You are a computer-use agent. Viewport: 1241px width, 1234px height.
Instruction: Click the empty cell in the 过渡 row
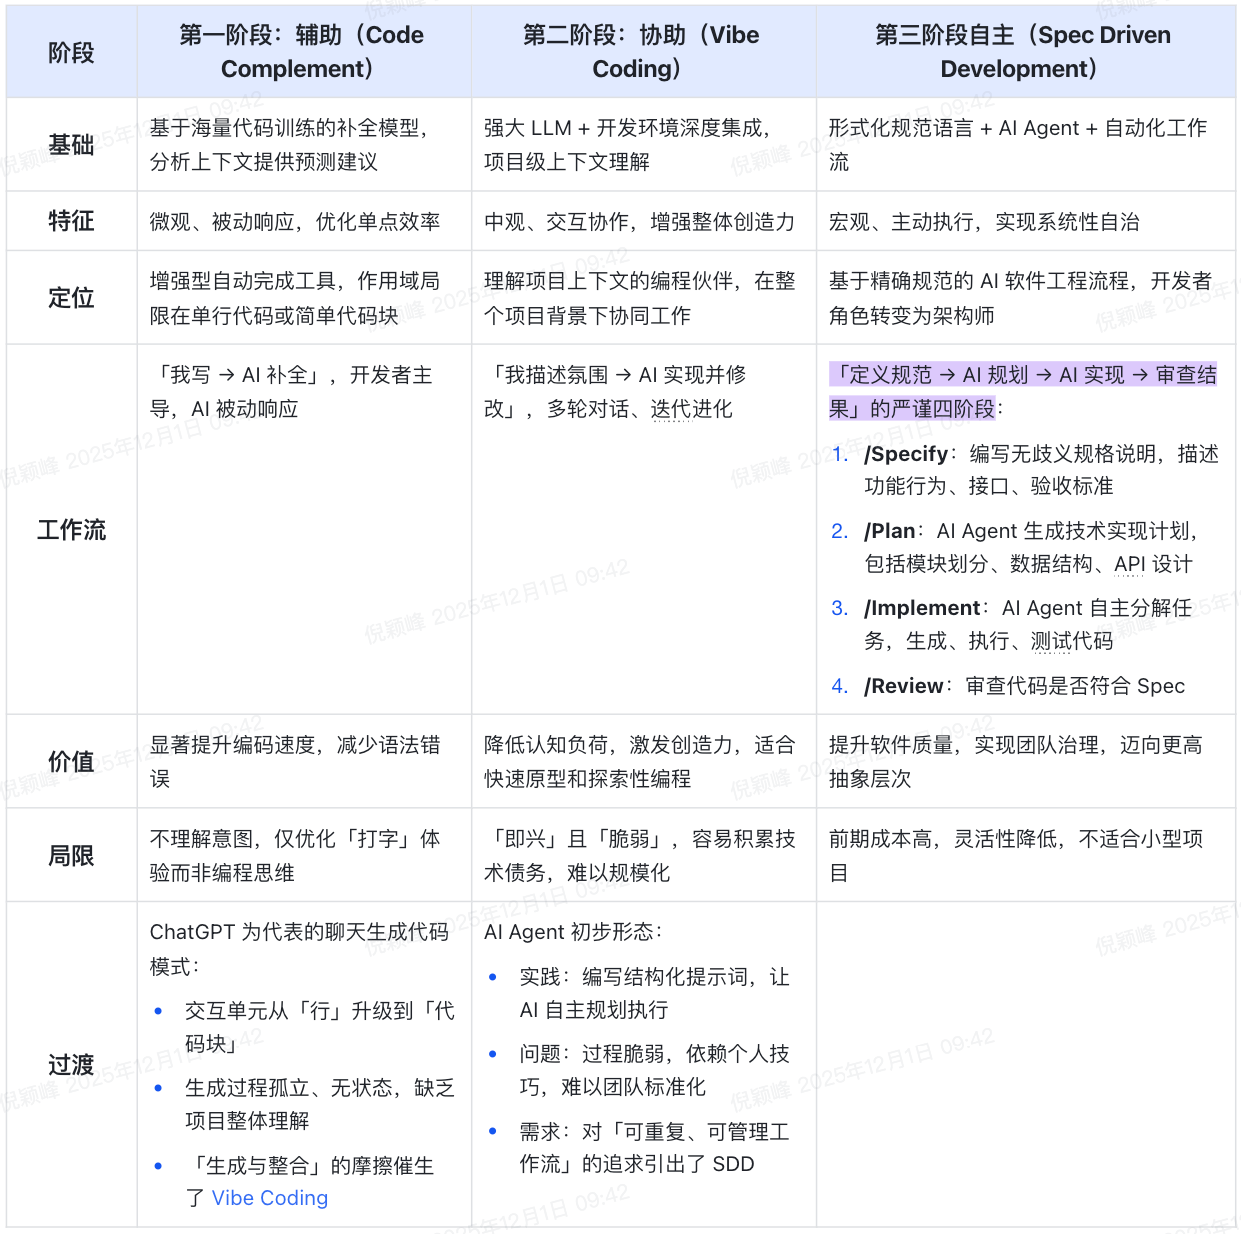coord(1025,1065)
